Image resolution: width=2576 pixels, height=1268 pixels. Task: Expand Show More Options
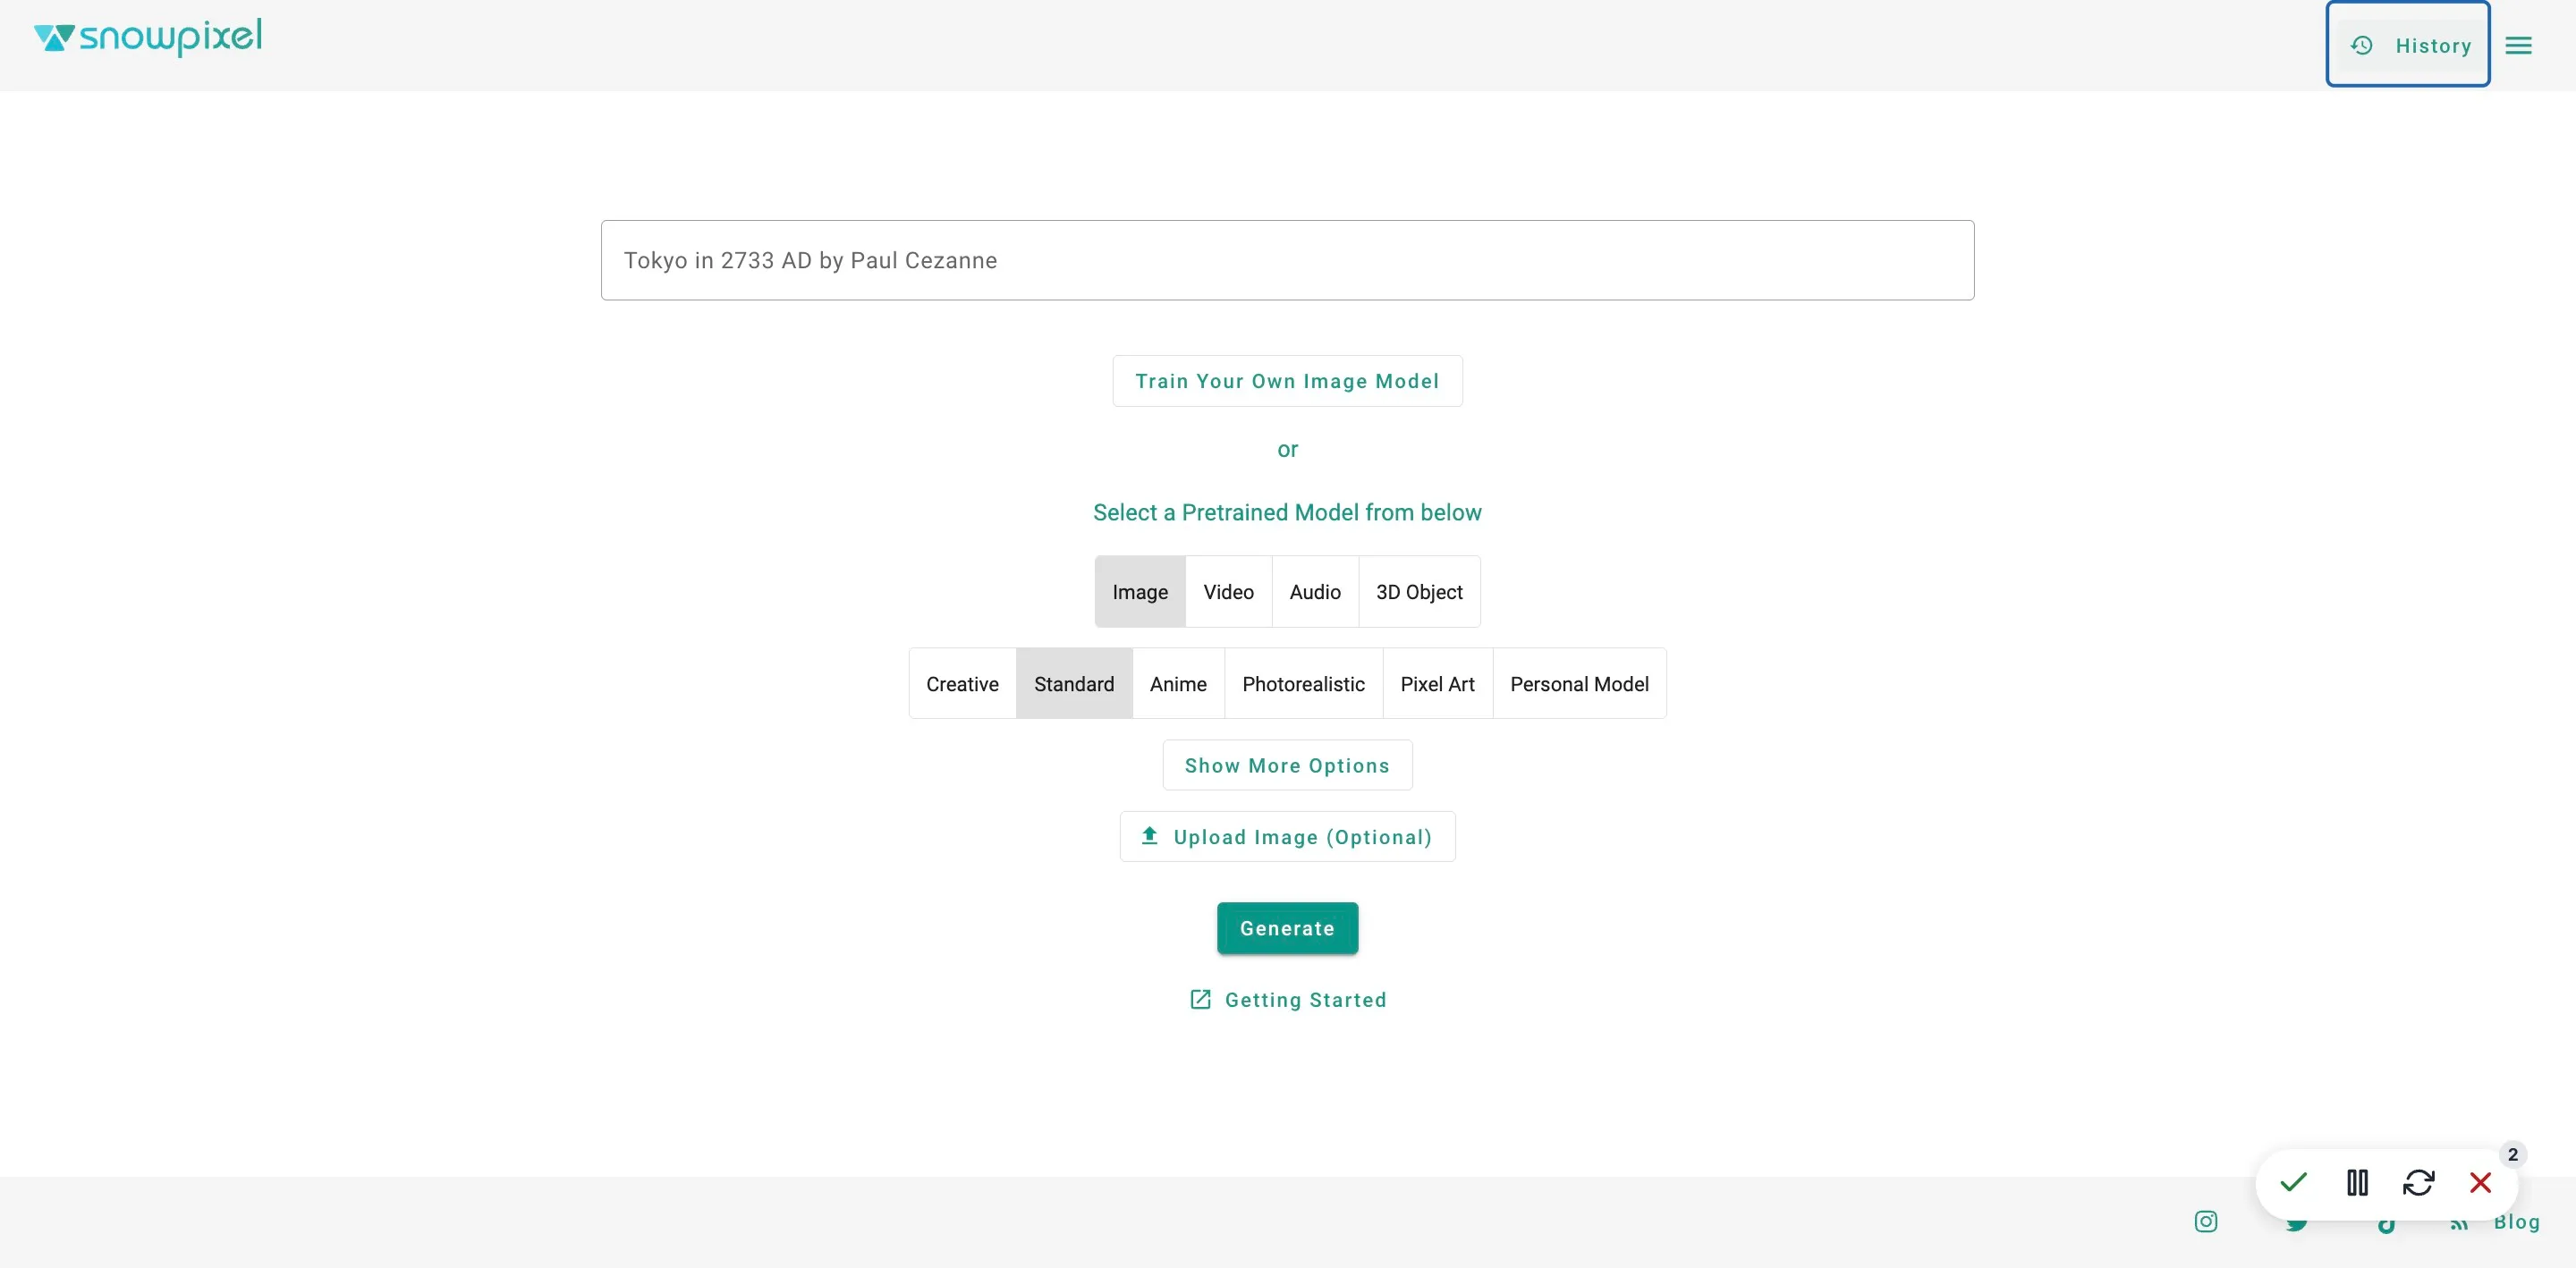tap(1287, 765)
